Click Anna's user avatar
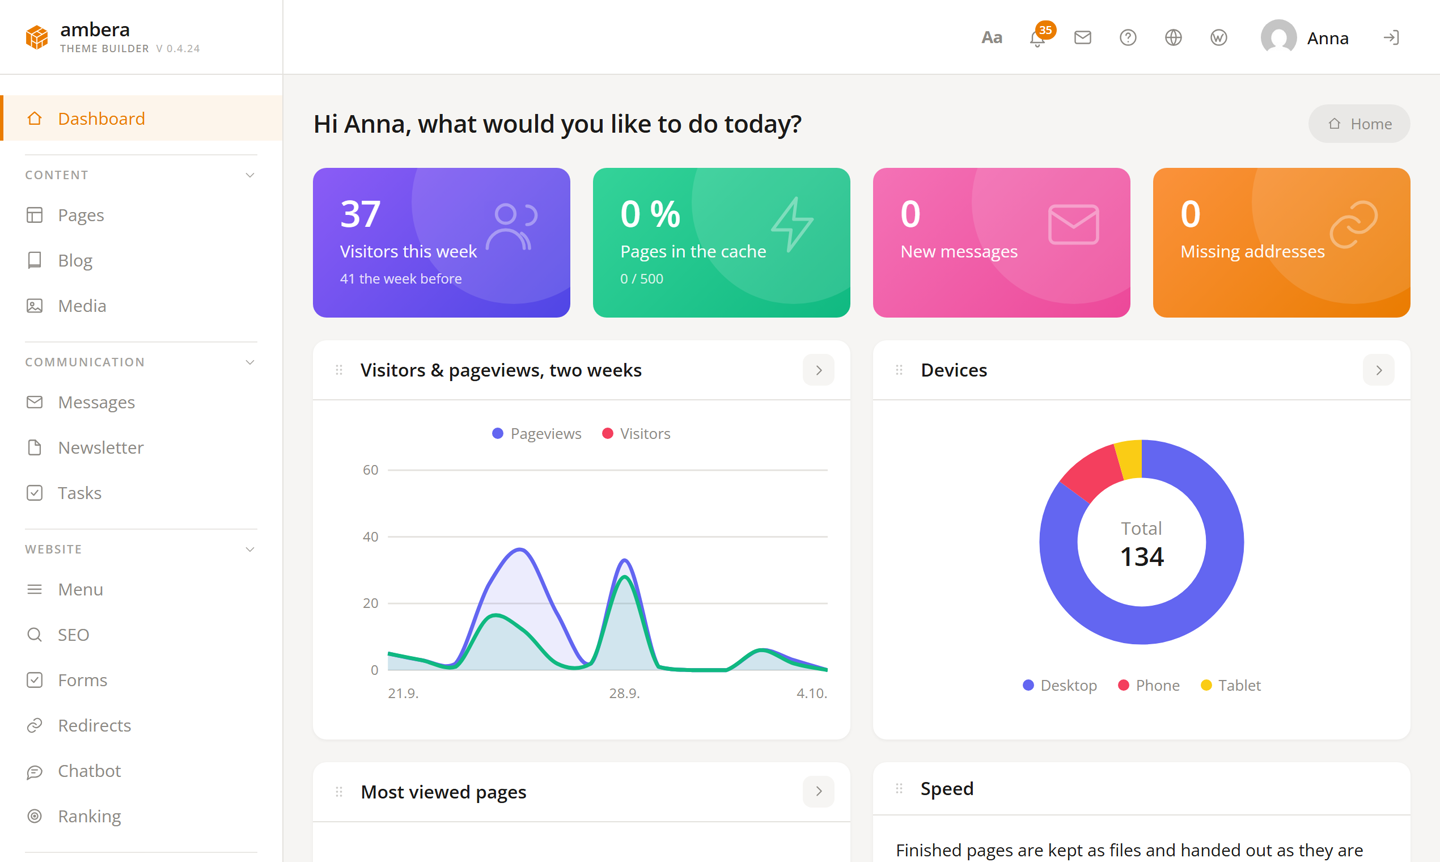 tap(1278, 38)
